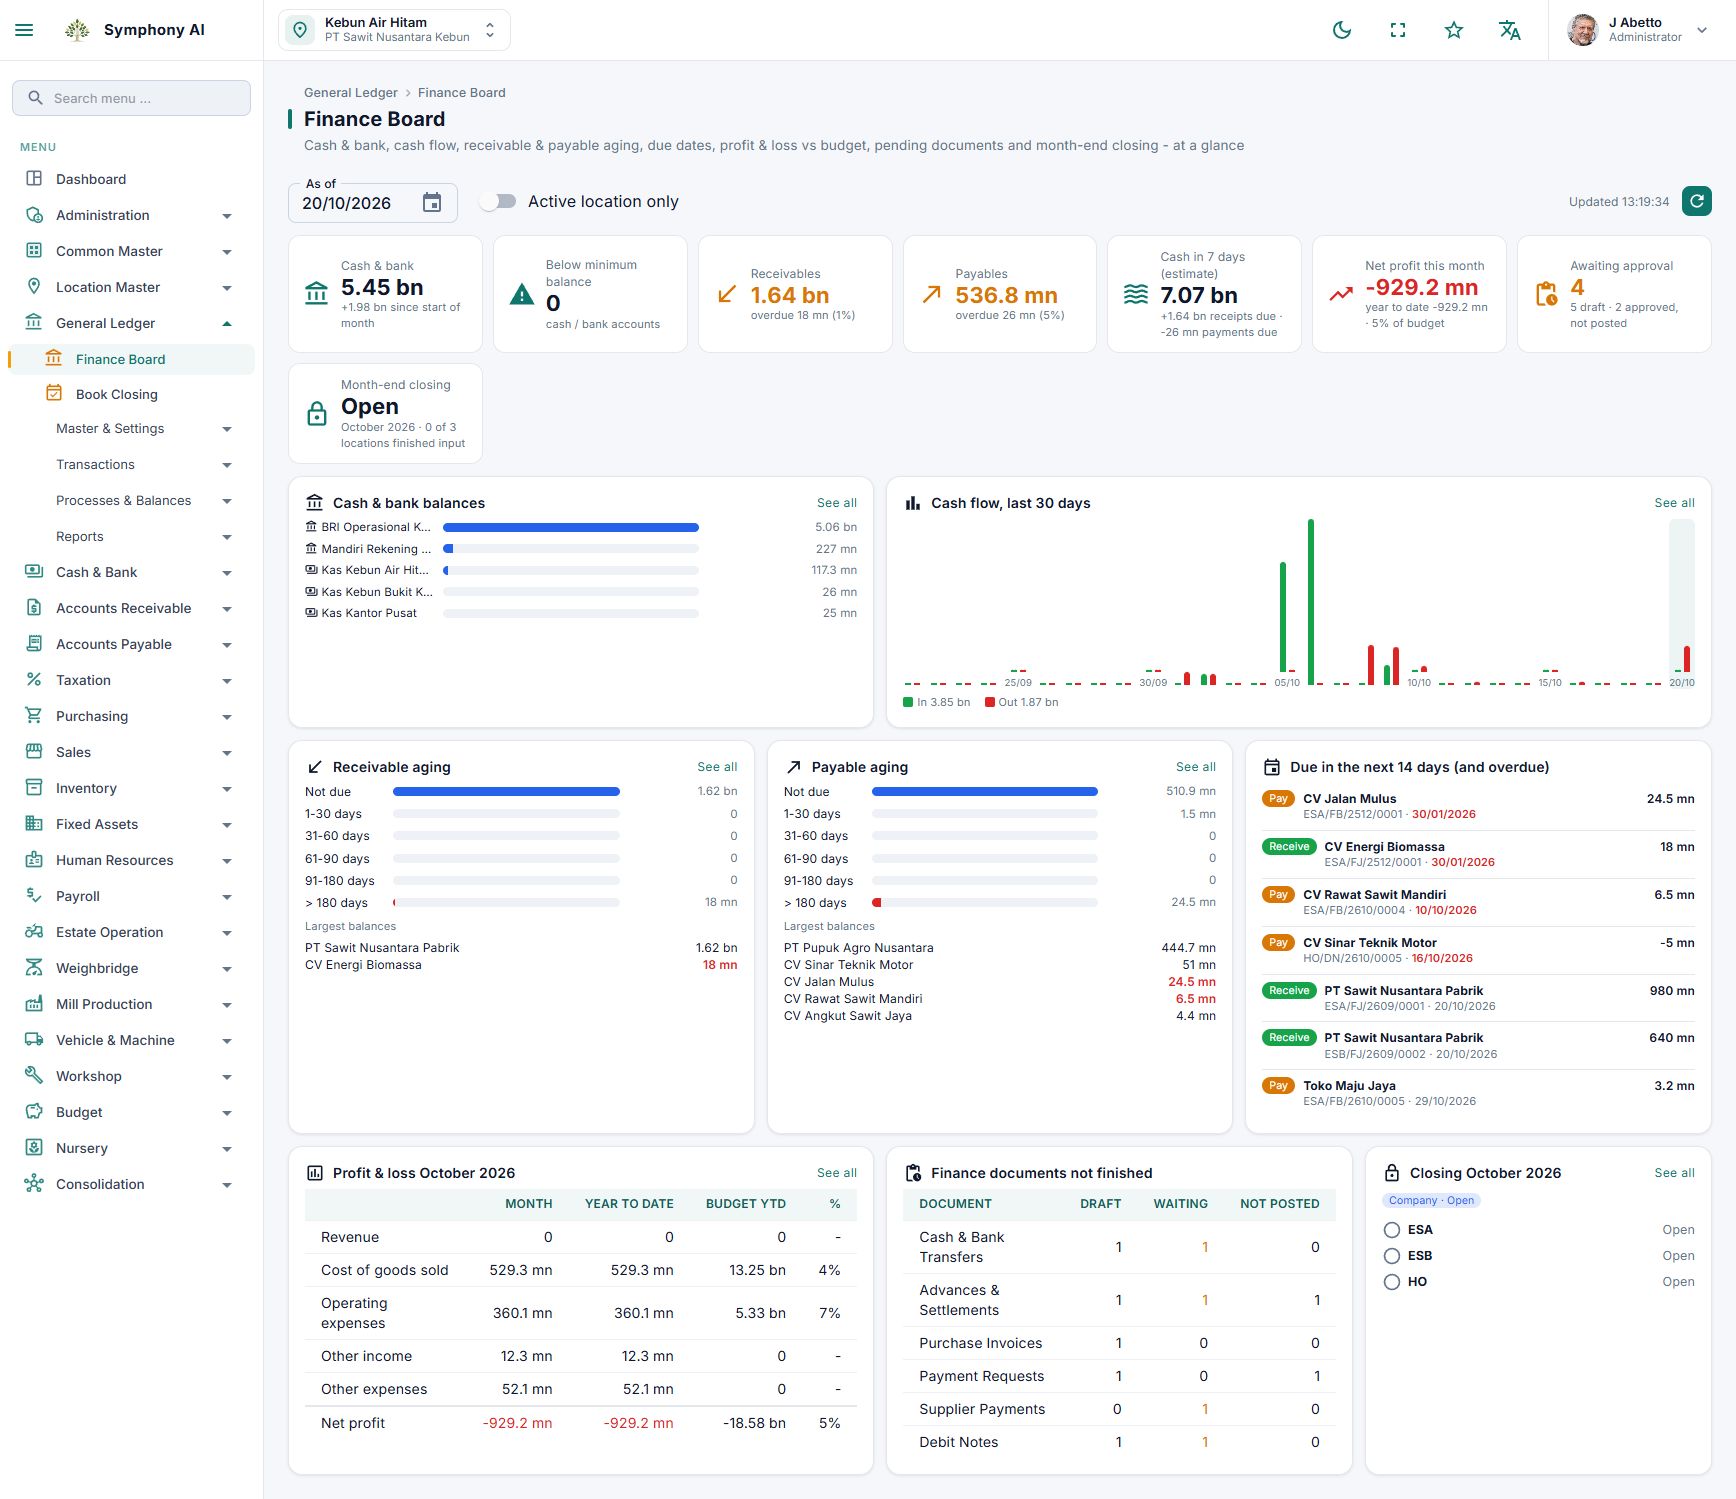Screen dimensions: 1736x1499
Task: Click the below minimum balance warning icon
Action: (522, 294)
